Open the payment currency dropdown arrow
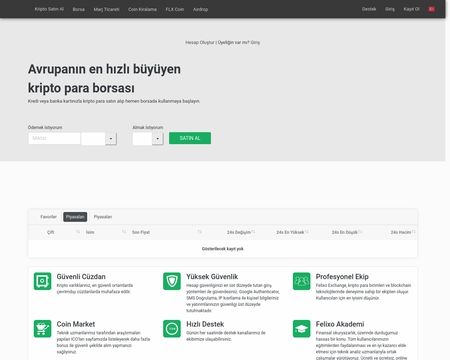The width and height of the screenshot is (450, 360). [111, 138]
